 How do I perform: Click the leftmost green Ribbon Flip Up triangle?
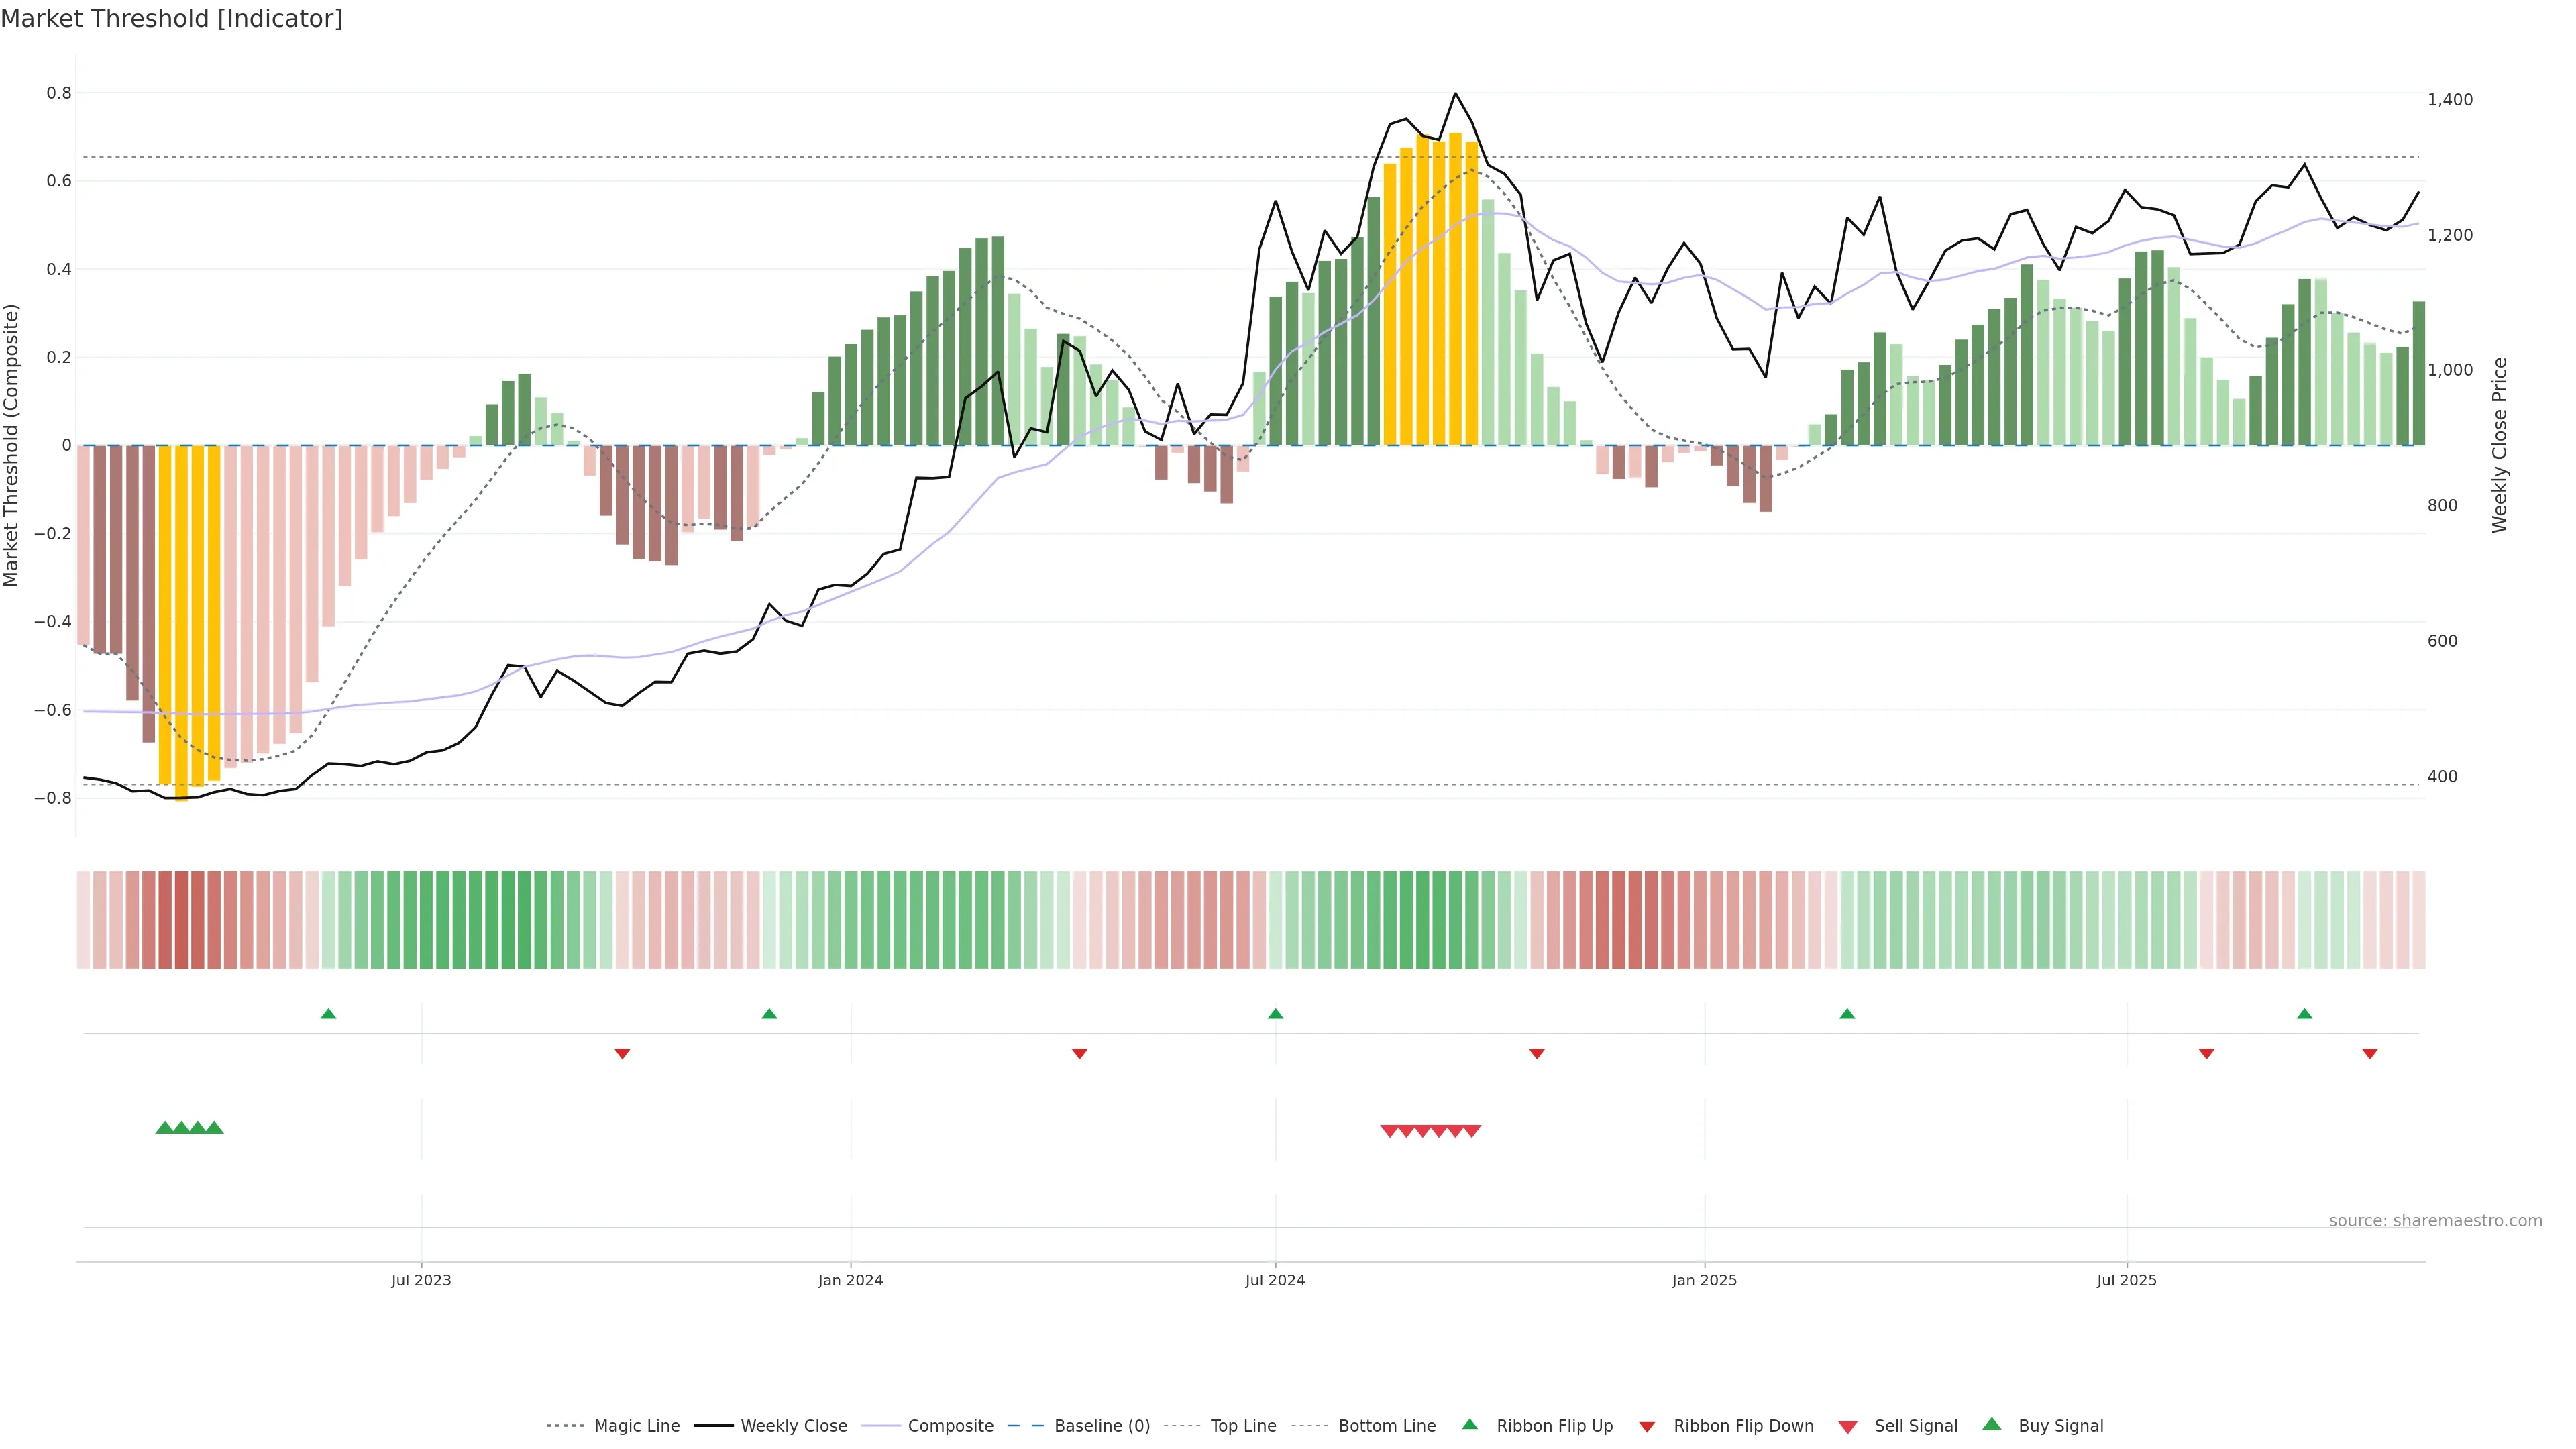(x=328, y=1014)
